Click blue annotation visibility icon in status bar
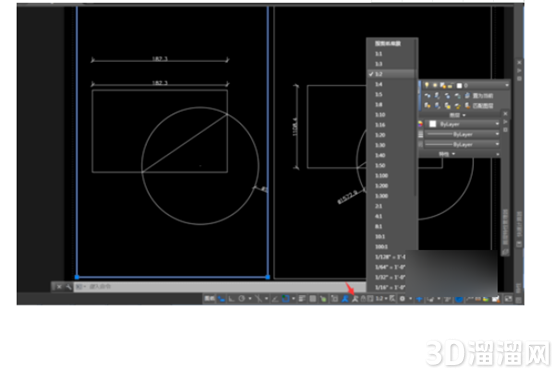Screen dimensions: 554x369 (x=345, y=299)
